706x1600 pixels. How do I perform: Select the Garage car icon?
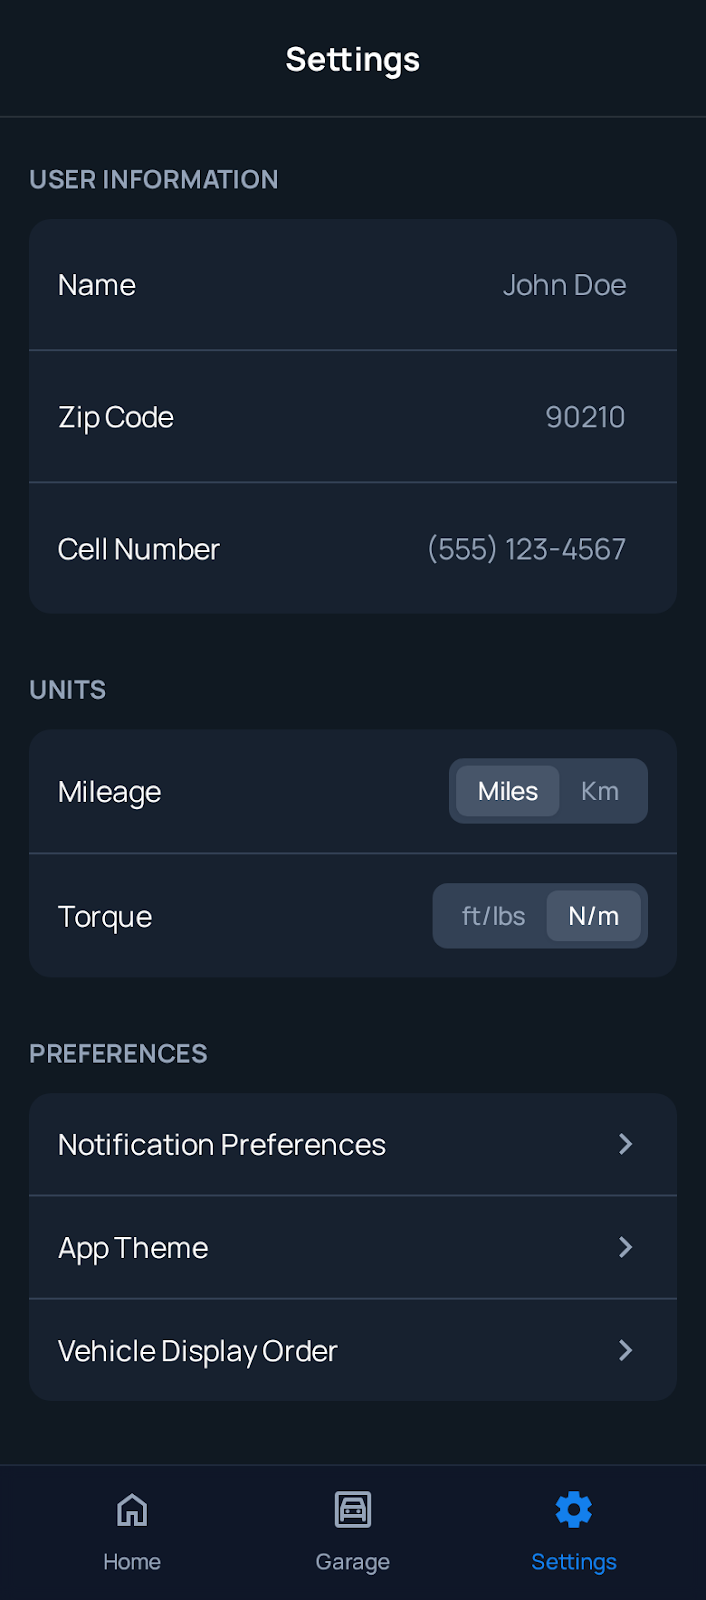[x=352, y=1510]
